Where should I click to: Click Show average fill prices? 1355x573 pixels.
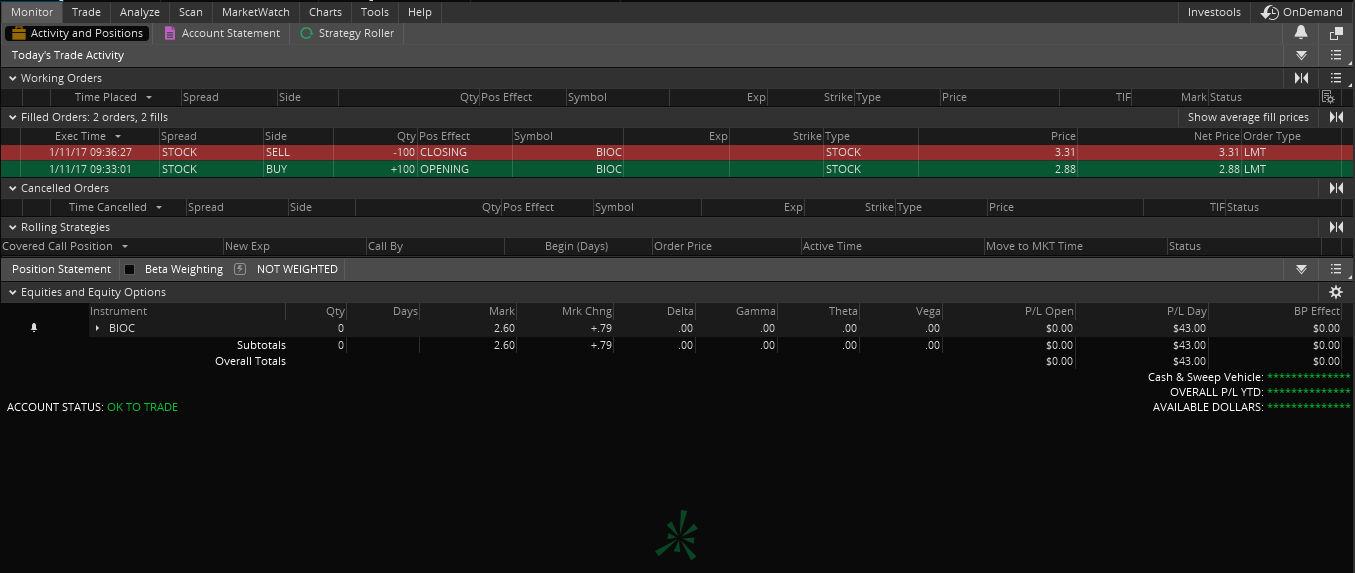[x=1248, y=117]
